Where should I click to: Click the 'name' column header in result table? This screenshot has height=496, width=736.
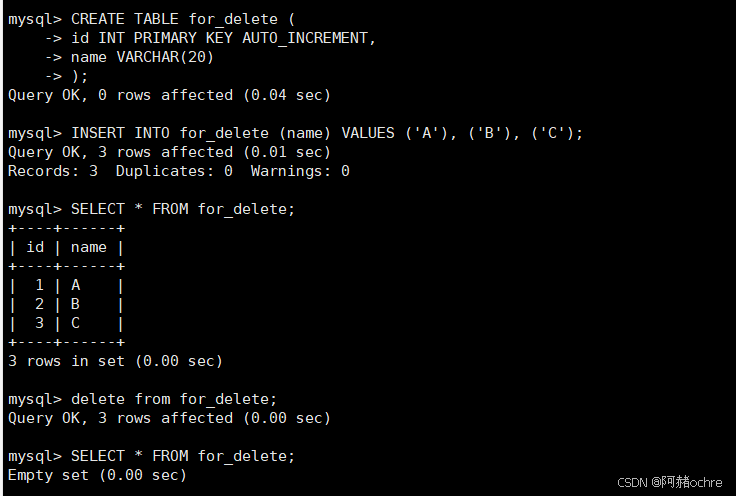click(89, 247)
